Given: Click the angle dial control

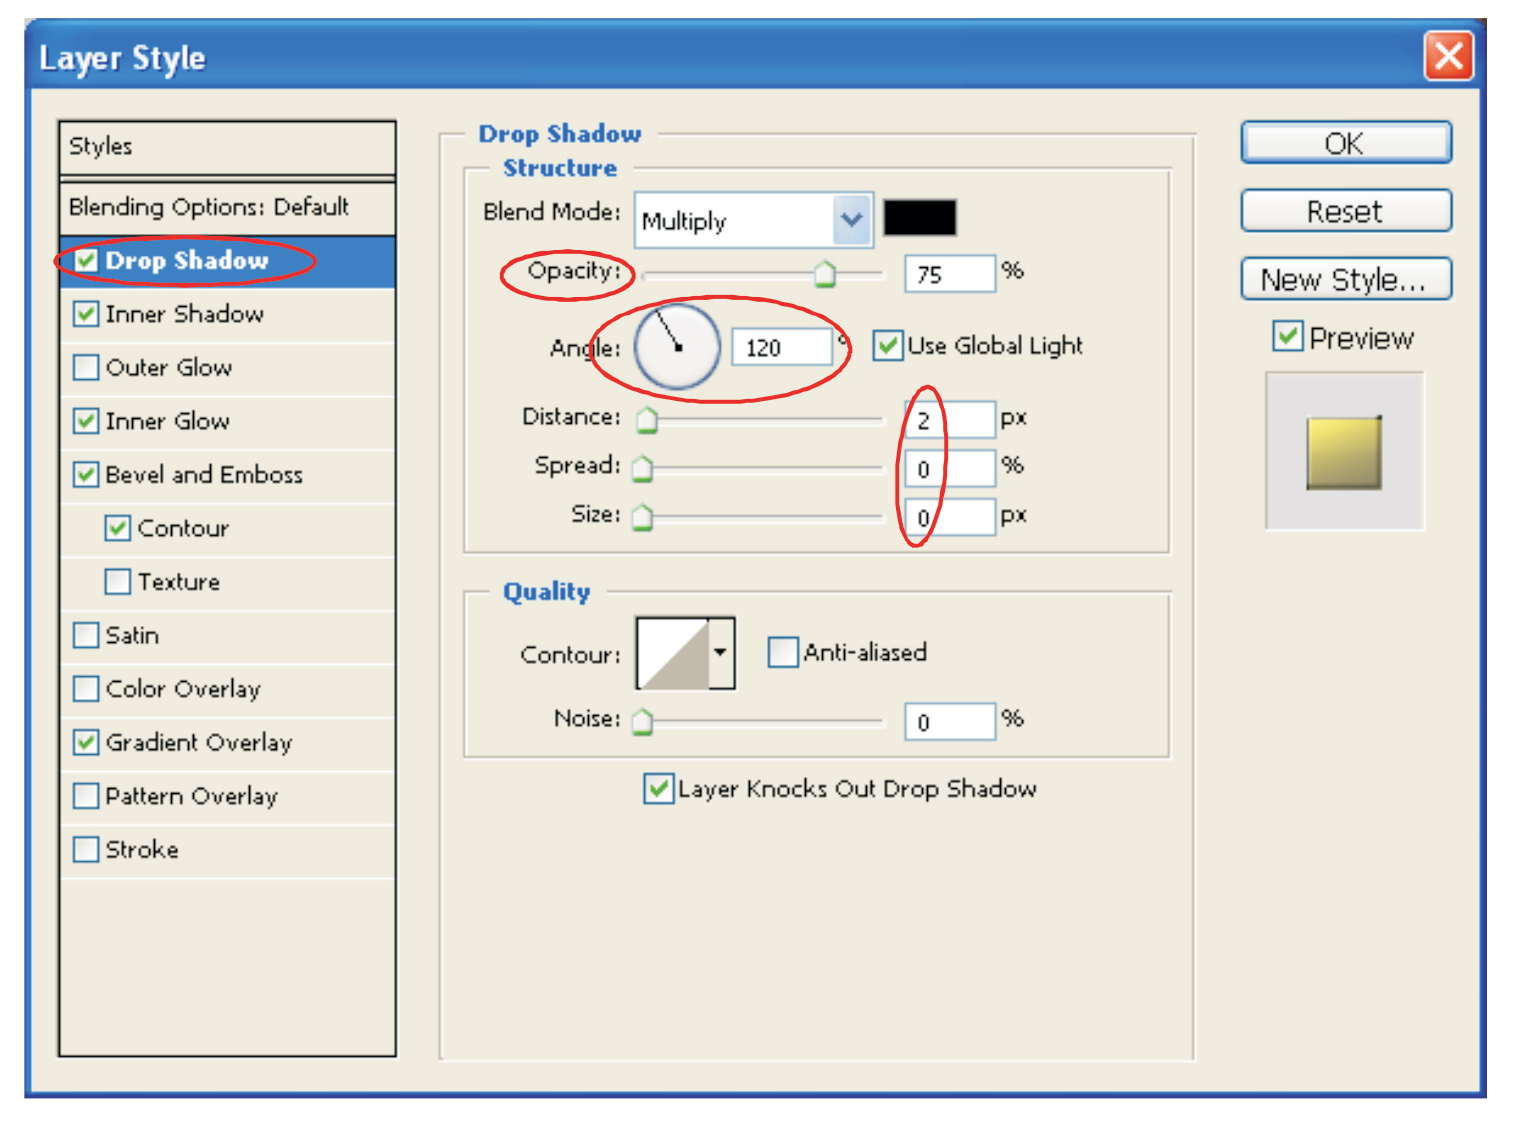Looking at the screenshot, I should (x=677, y=347).
